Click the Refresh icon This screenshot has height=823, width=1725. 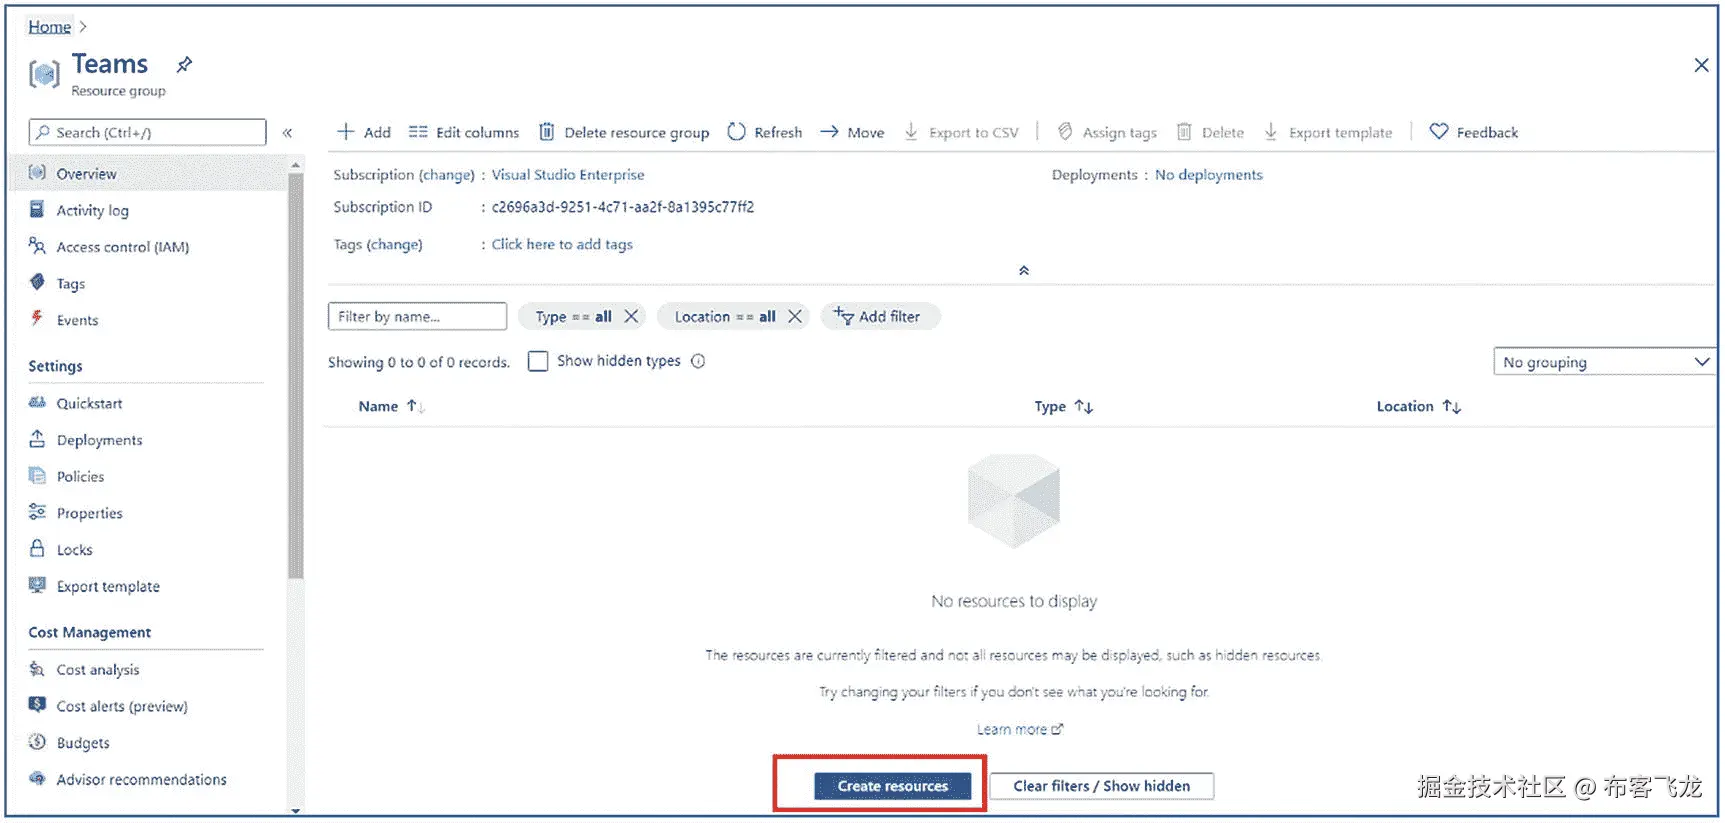736,132
